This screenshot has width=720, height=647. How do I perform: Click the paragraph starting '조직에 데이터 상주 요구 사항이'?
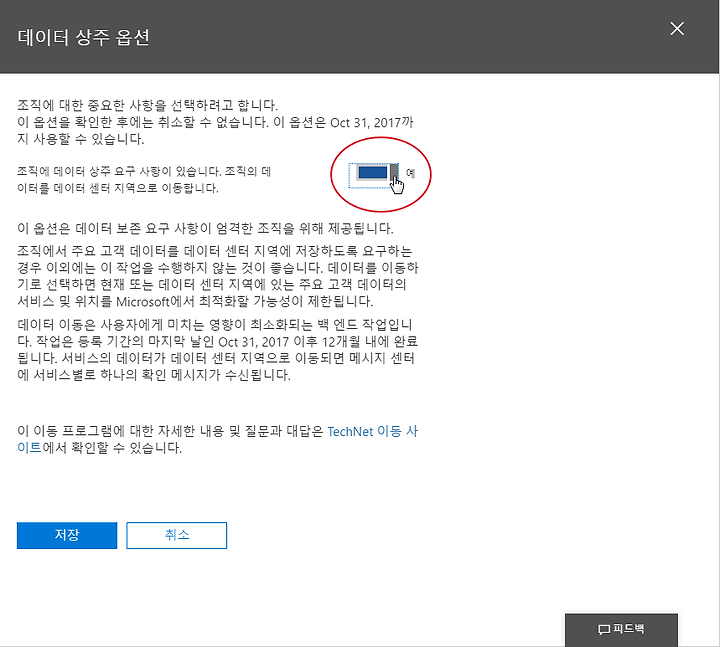click(144, 180)
